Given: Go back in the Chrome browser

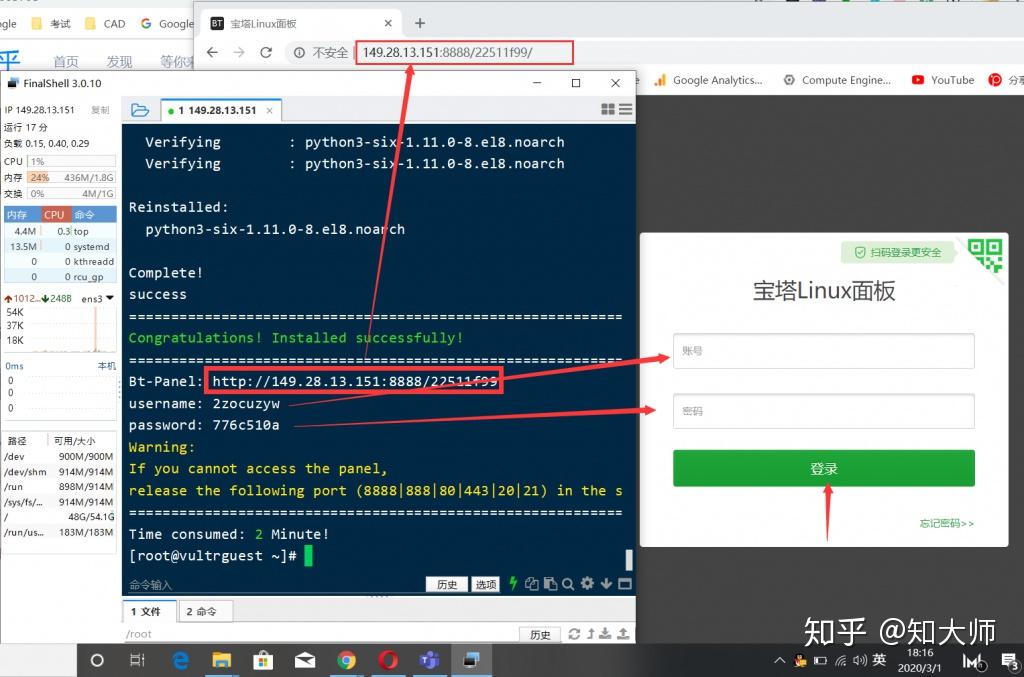Looking at the screenshot, I should pos(212,52).
